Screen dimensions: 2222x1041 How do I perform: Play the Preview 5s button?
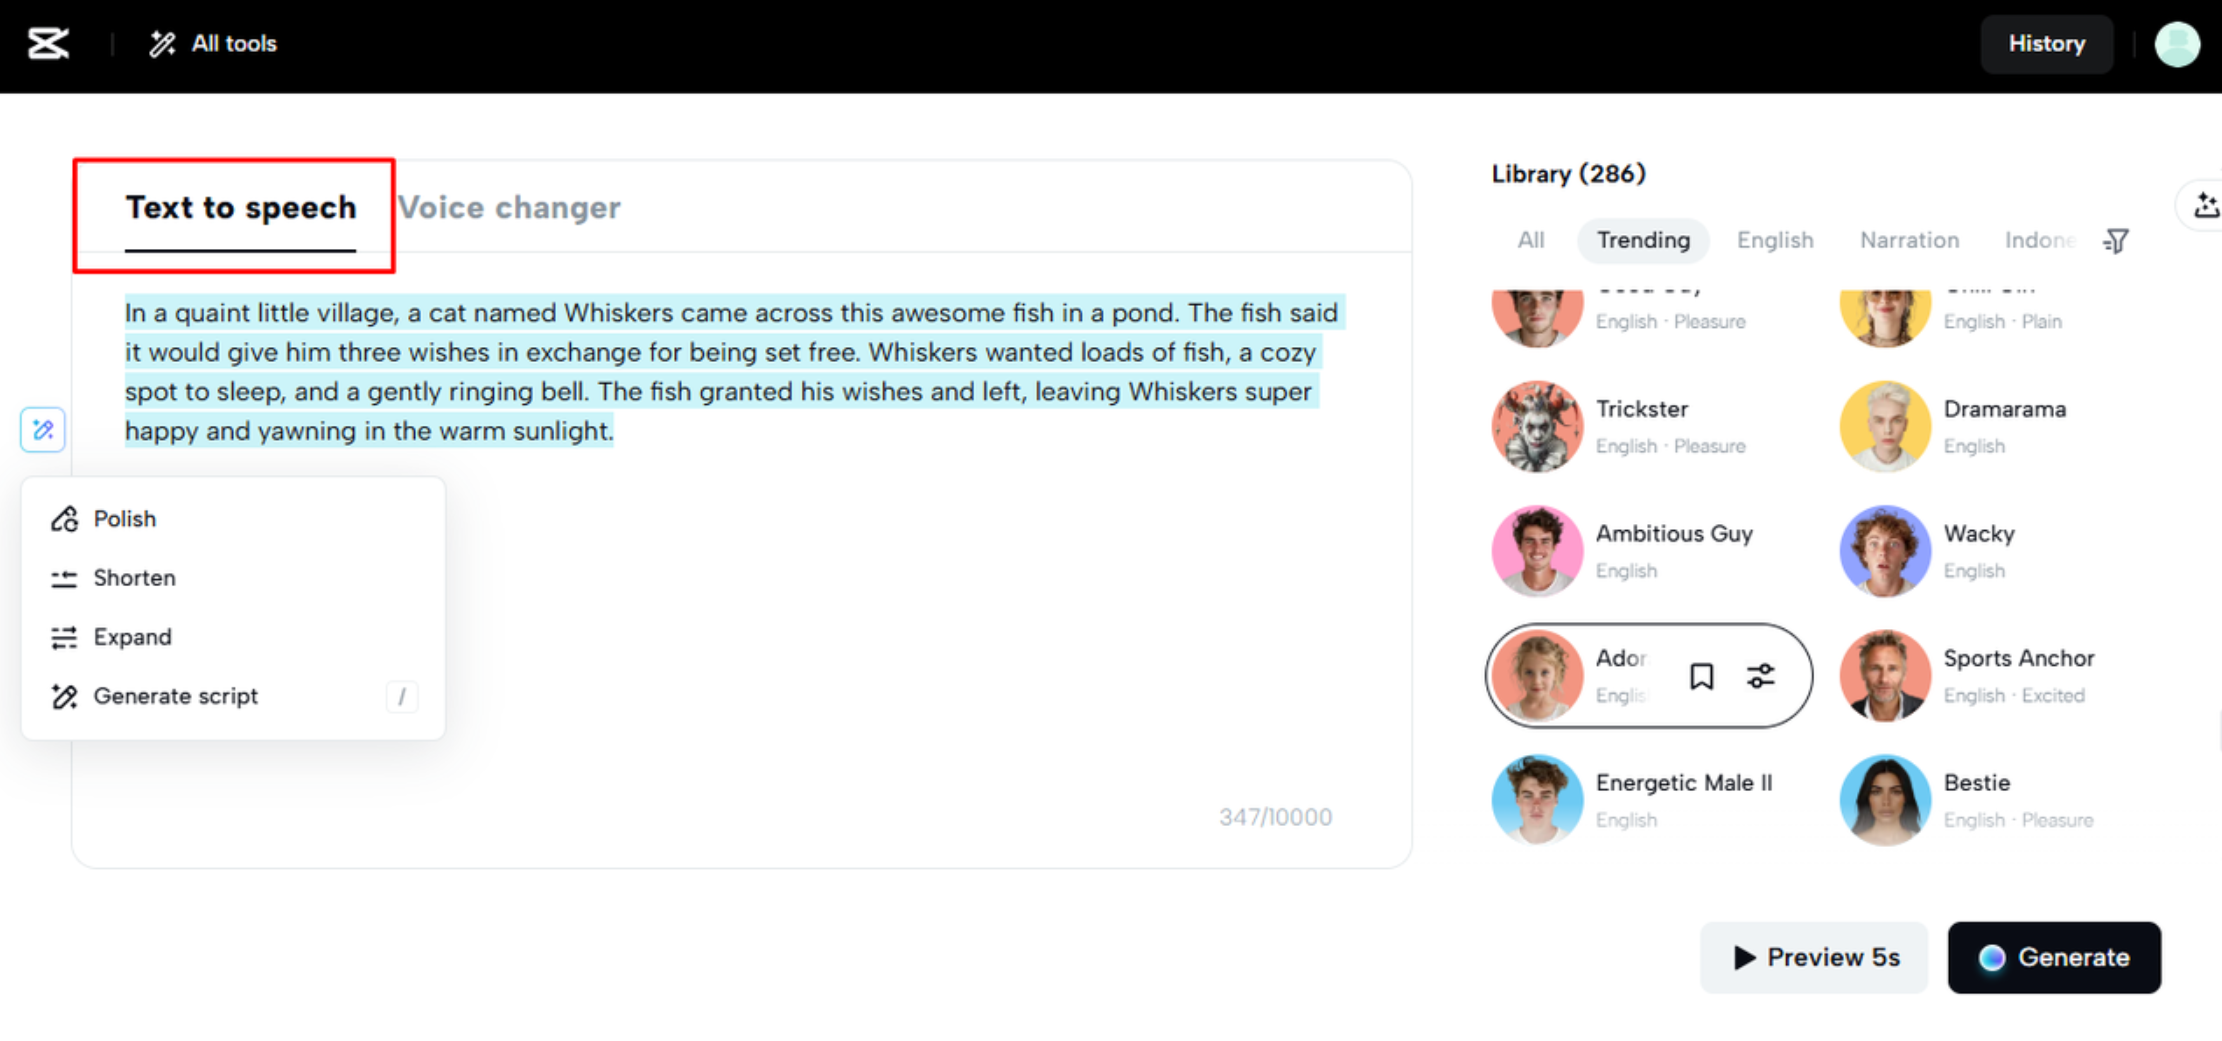coord(1814,958)
